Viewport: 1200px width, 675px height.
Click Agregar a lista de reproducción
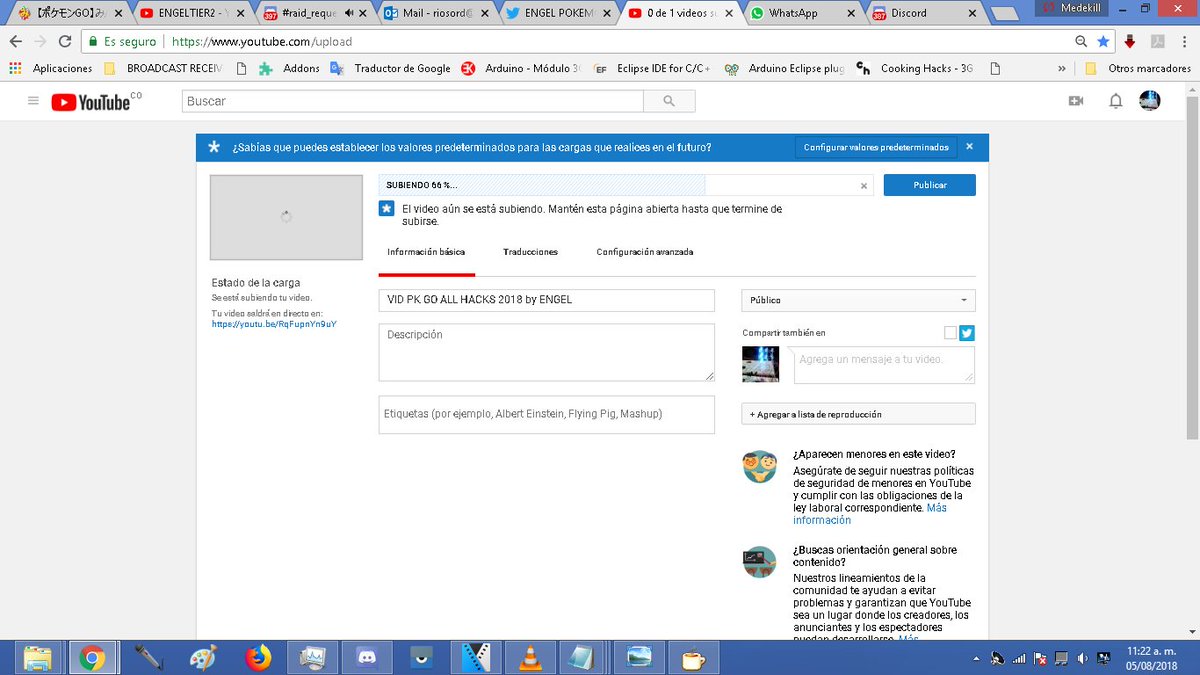coord(858,414)
